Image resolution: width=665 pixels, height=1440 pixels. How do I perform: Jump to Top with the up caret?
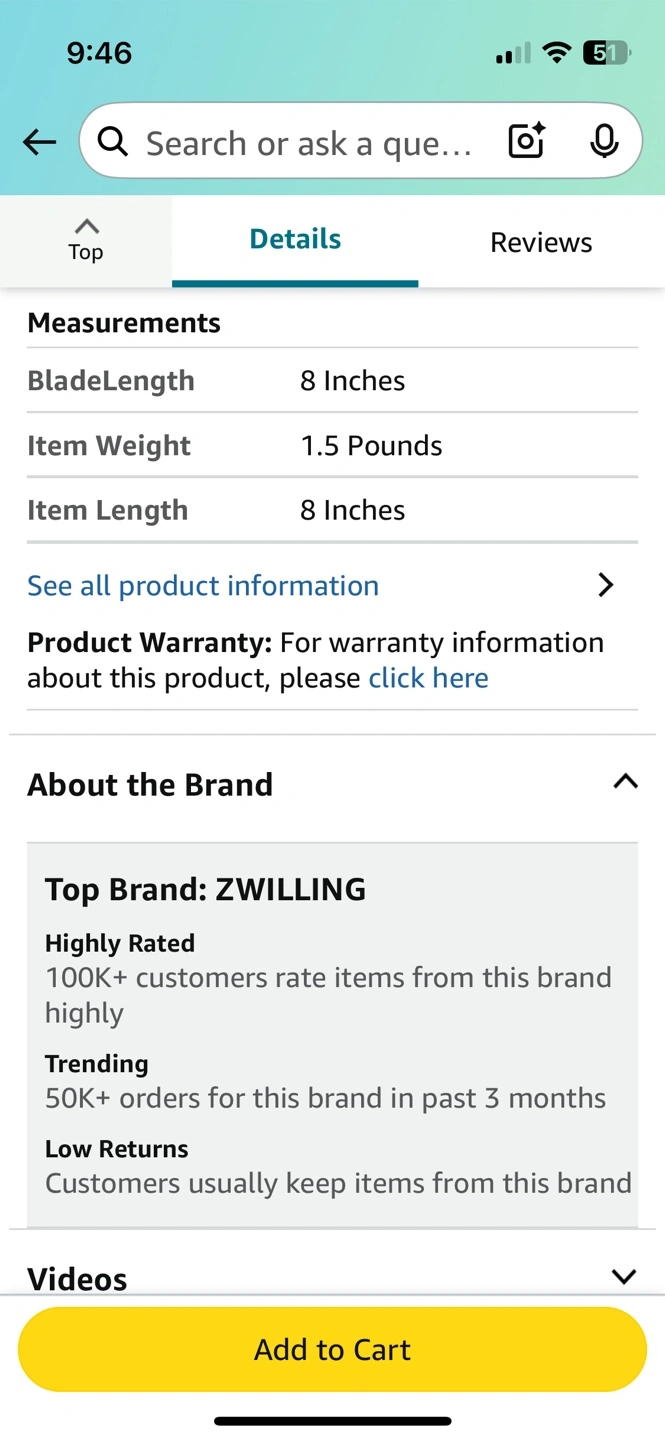(86, 240)
